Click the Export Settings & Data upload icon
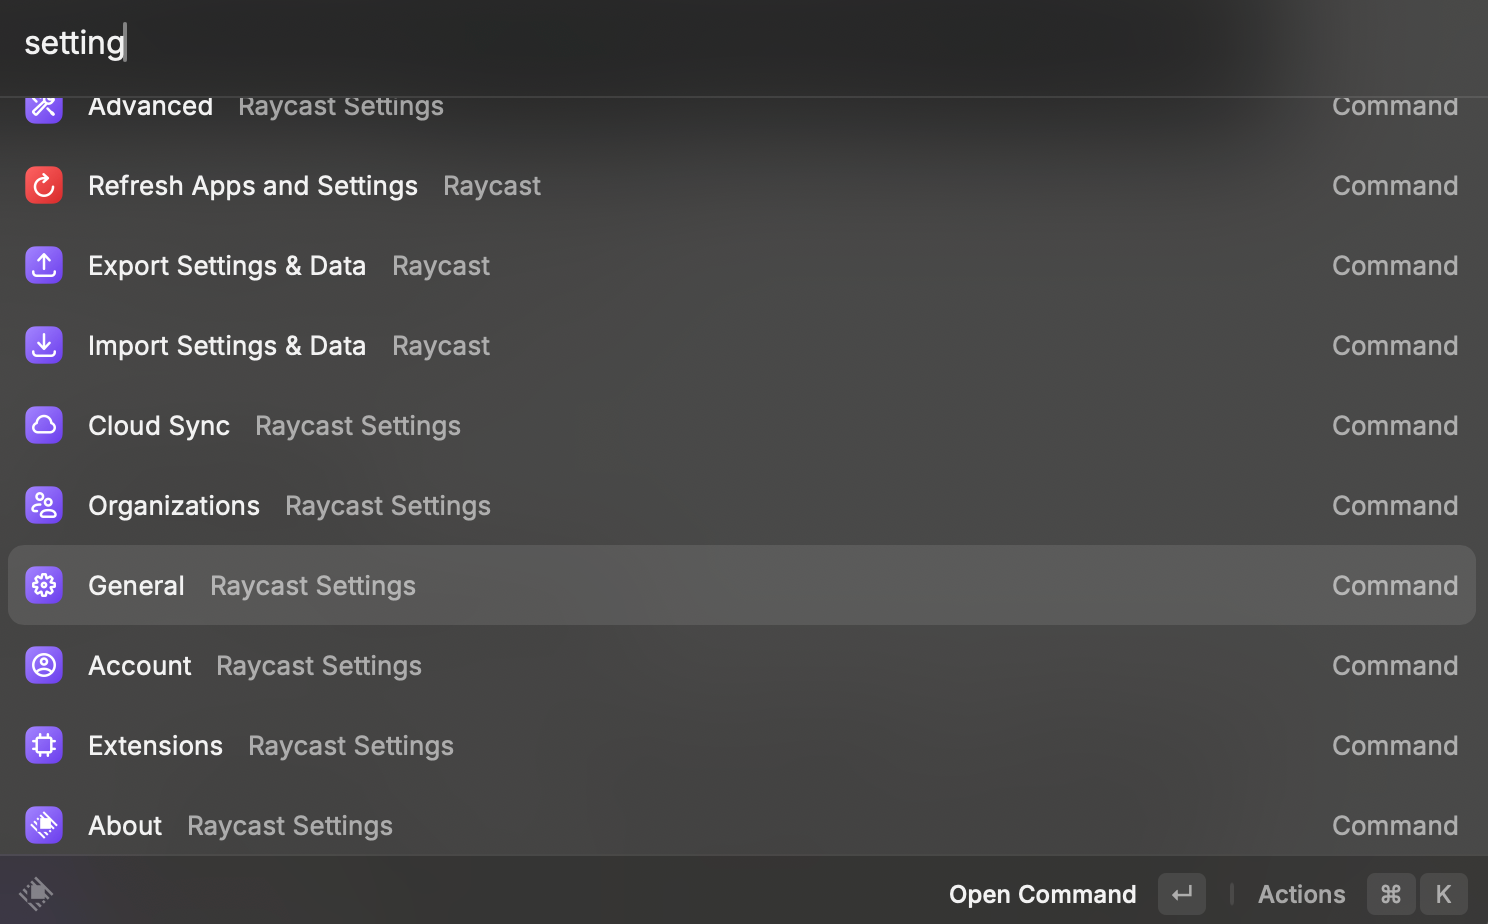 43,265
